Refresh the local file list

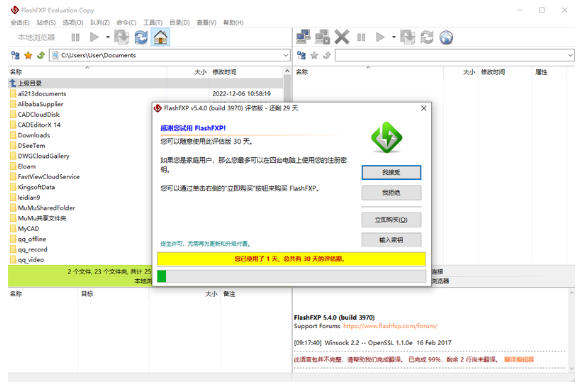pos(141,37)
